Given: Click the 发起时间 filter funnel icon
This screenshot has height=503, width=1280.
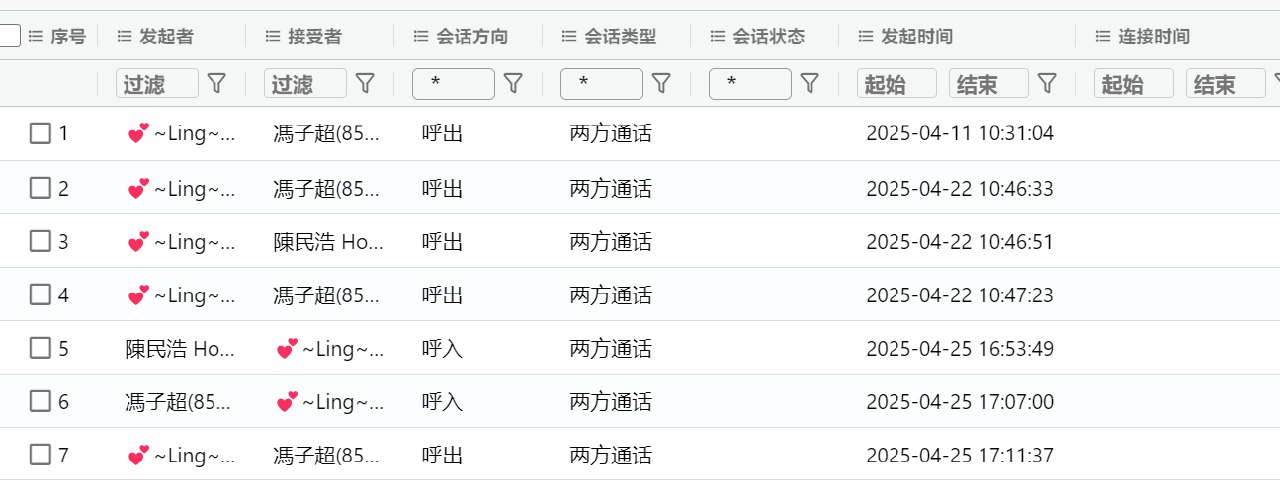Looking at the screenshot, I should coord(1047,84).
